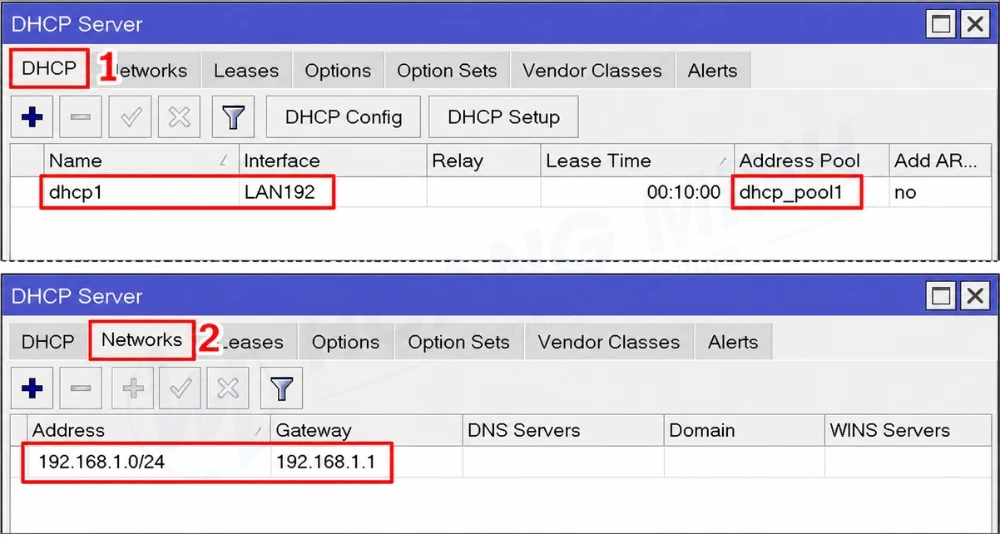
Task: Open the Options tab in bottom window
Action: [345, 342]
